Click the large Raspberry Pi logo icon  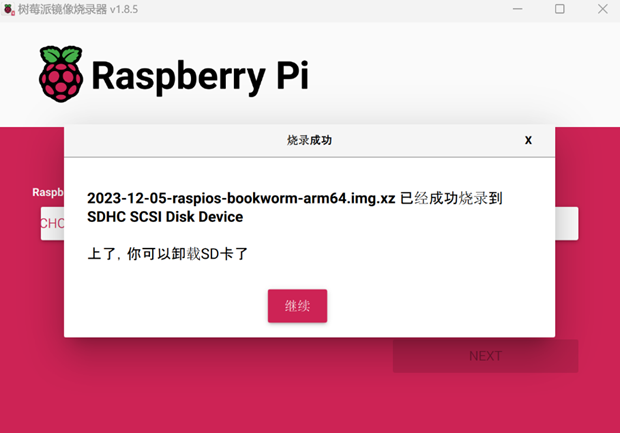pyautogui.click(x=61, y=73)
